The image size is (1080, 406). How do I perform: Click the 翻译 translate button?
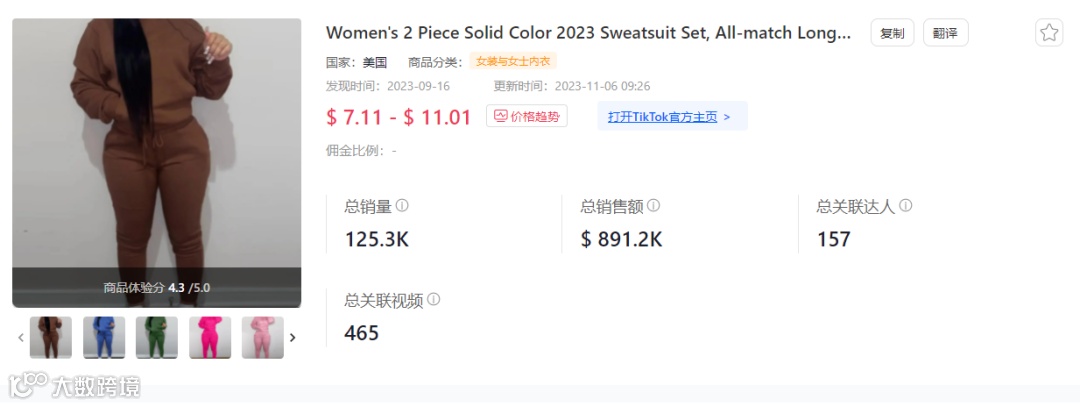pyautogui.click(x=946, y=33)
